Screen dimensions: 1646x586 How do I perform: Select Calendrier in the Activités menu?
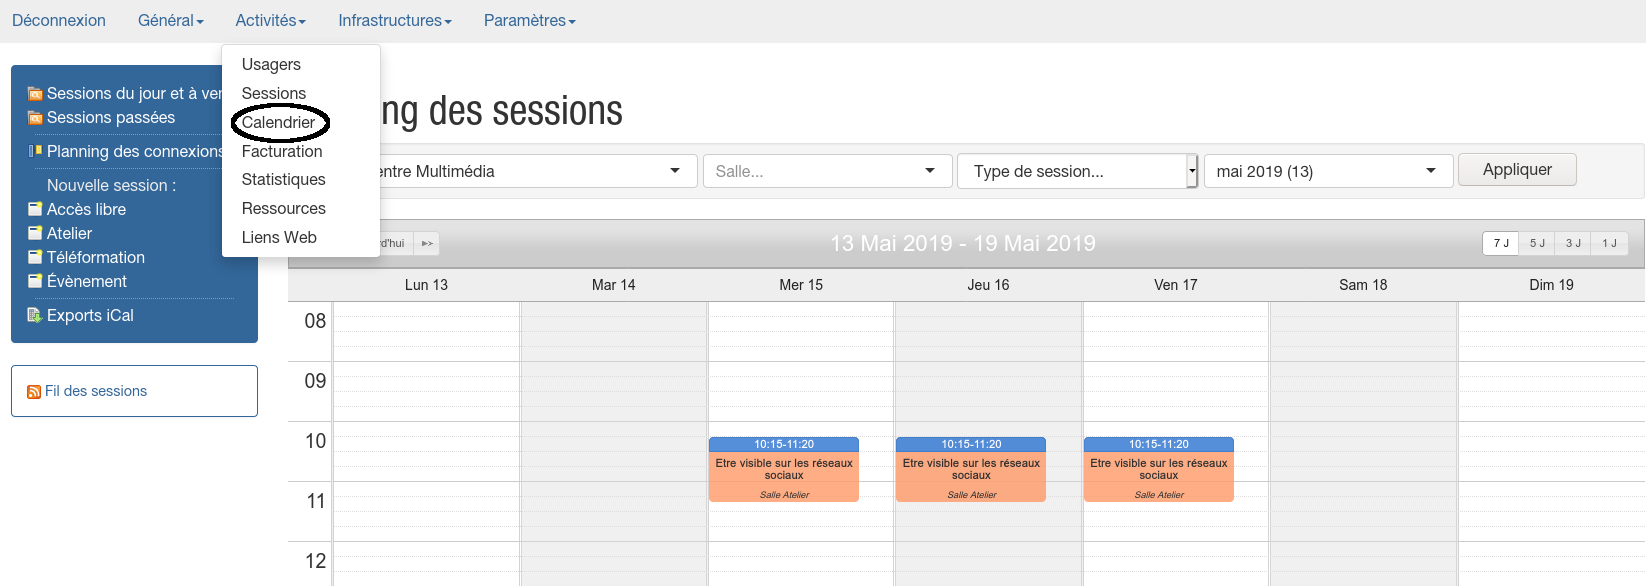point(278,122)
